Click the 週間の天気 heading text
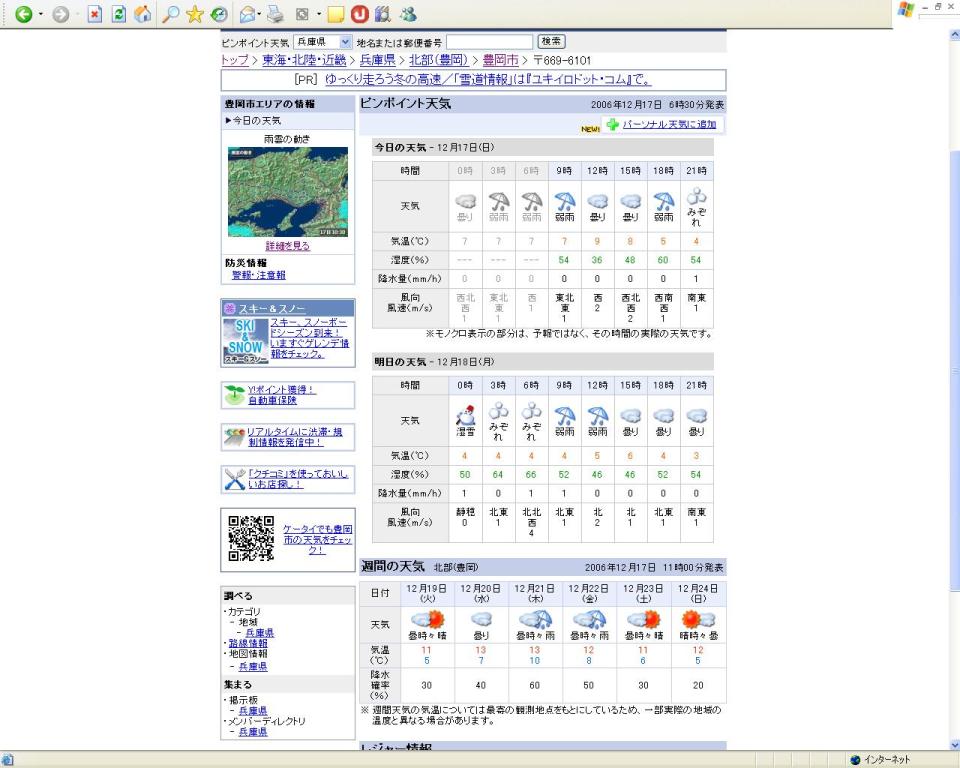The width and height of the screenshot is (960, 768). [392, 567]
